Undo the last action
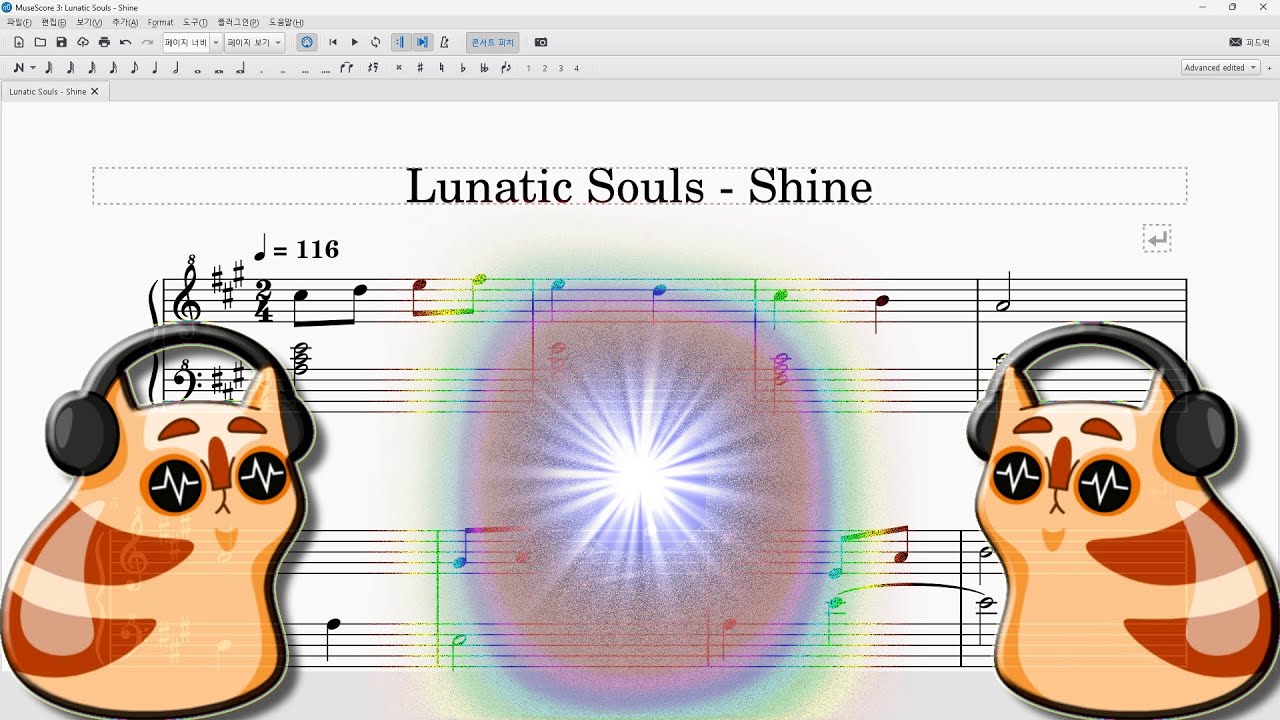This screenshot has height=720, width=1280. coord(125,42)
